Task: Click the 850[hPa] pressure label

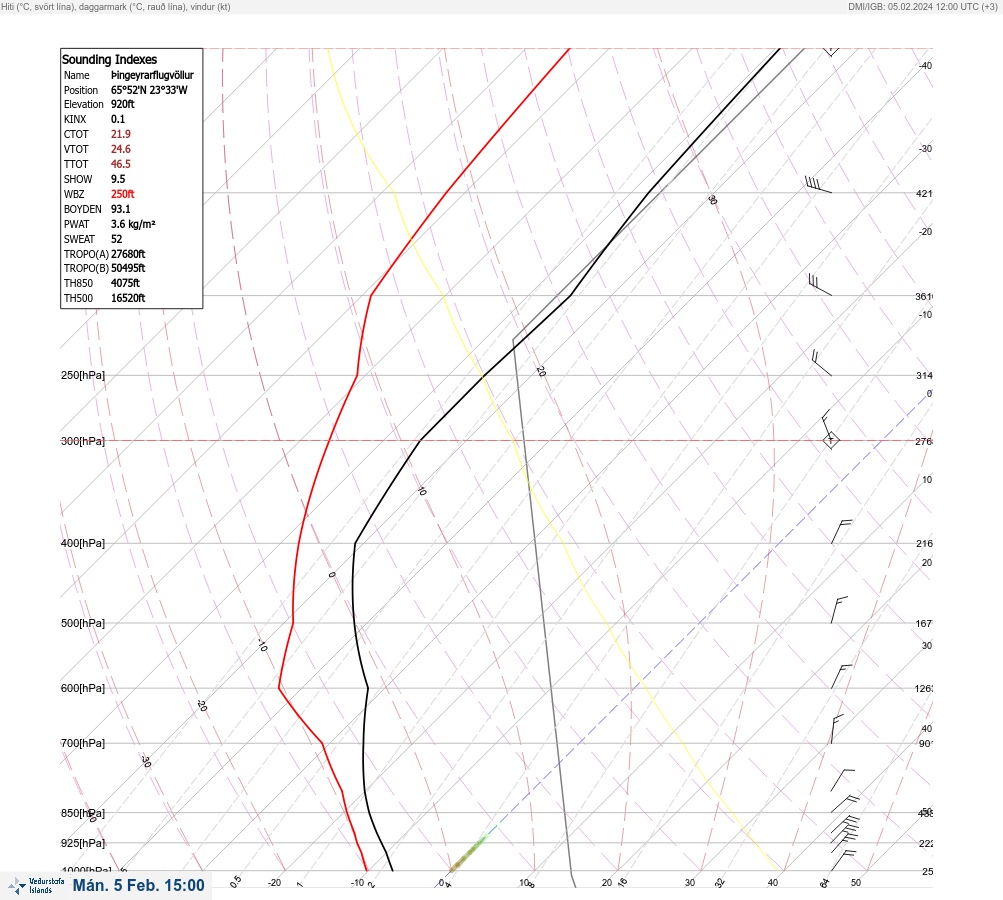Action: (x=83, y=813)
